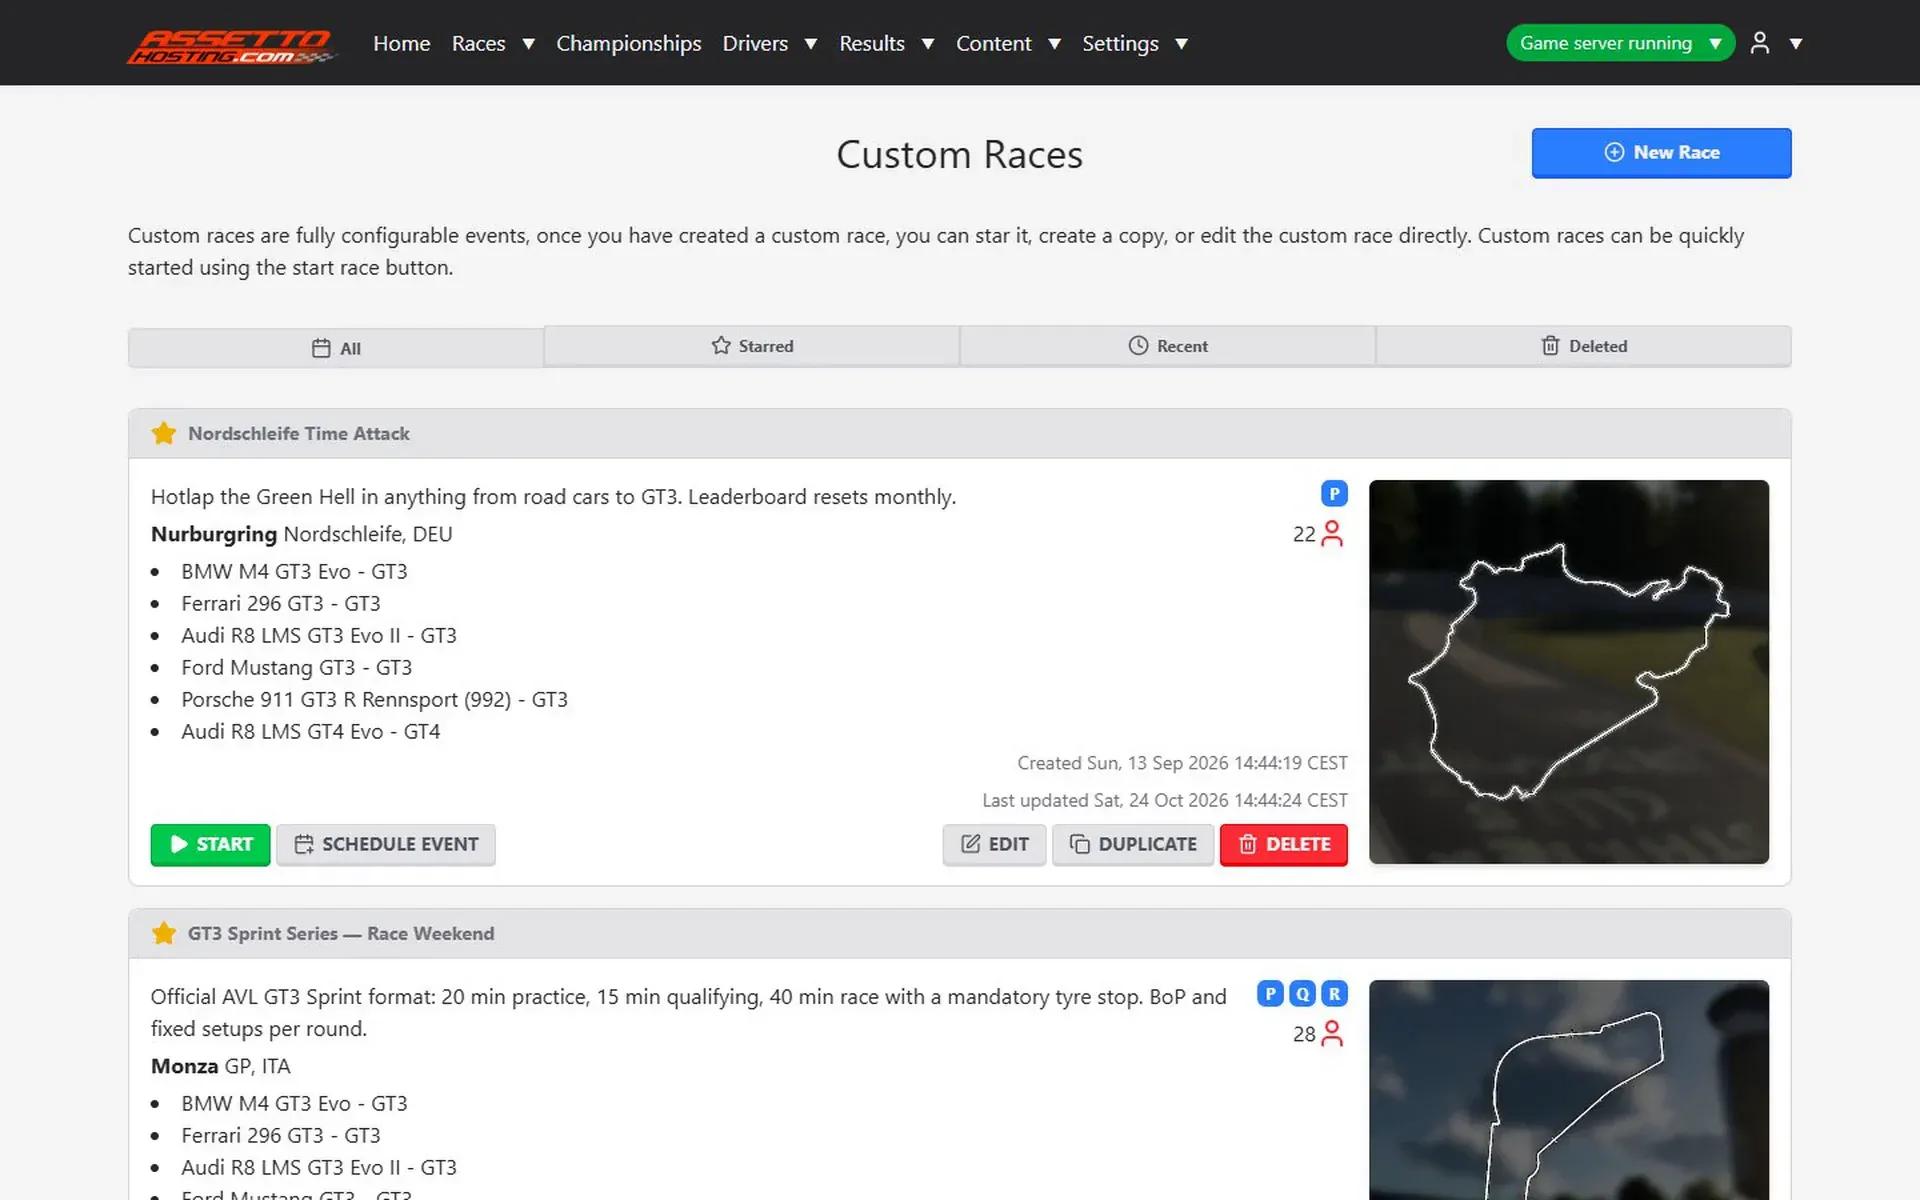The height and width of the screenshot is (1200, 1920).
Task: Click the Nordschleife track map thumbnail
Action: click(1569, 672)
